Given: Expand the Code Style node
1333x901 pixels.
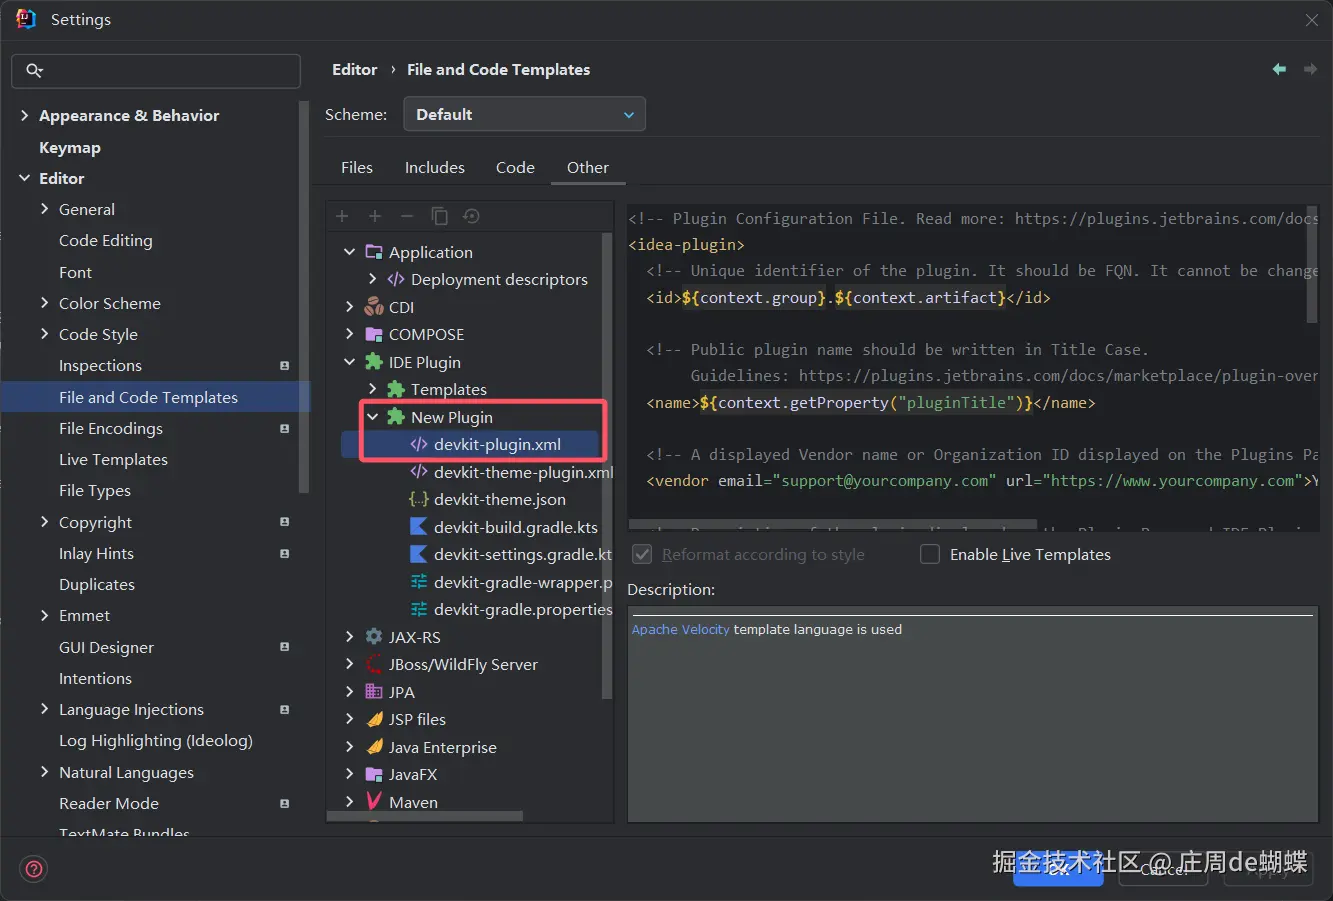Looking at the screenshot, I should click(x=44, y=334).
